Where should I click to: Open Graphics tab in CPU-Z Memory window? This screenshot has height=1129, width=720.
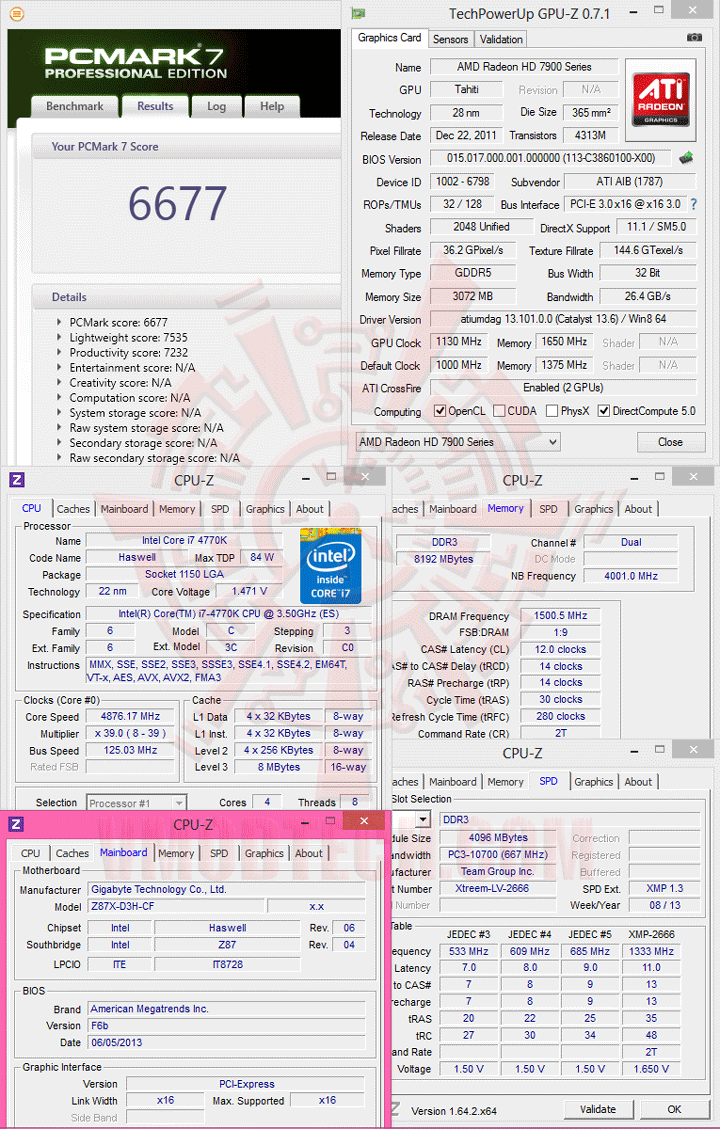[594, 509]
